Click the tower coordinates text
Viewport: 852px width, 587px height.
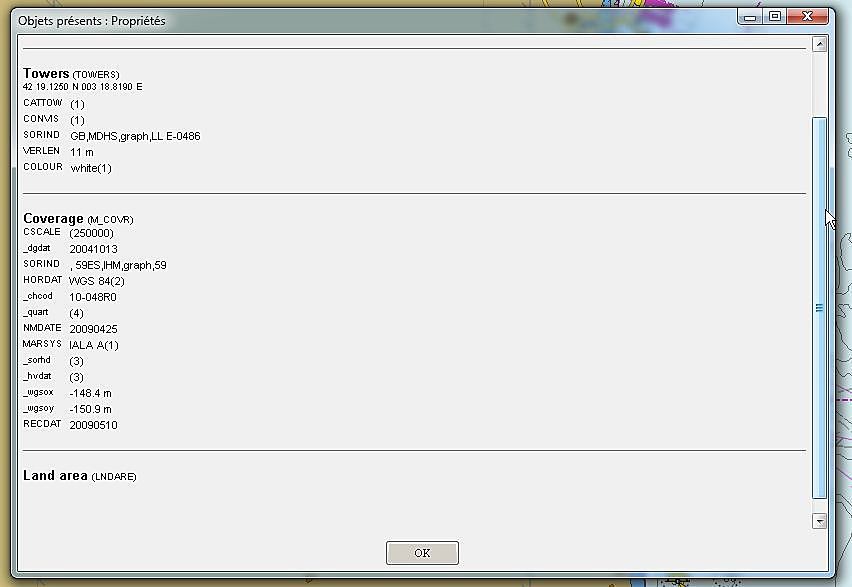click(83, 86)
